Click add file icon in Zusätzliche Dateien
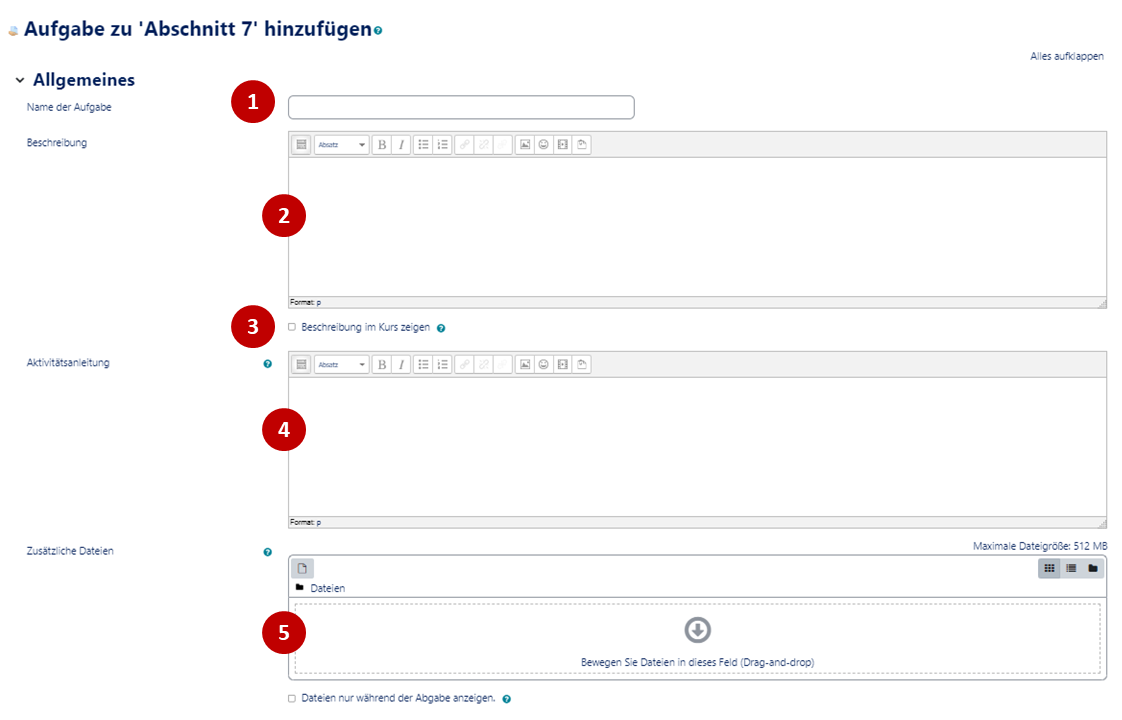Image resolution: width=1122 pixels, height=720 pixels. 301,568
